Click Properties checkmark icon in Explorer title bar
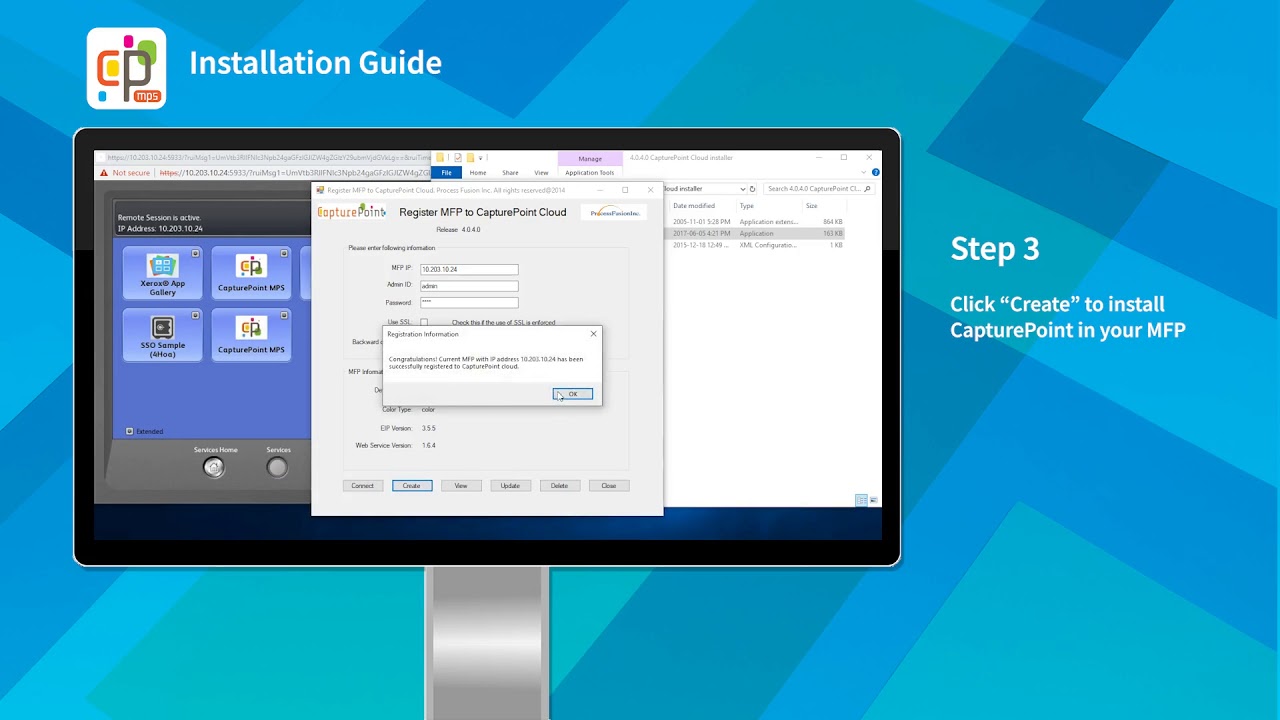Viewport: 1280px width, 720px height. (x=458, y=158)
